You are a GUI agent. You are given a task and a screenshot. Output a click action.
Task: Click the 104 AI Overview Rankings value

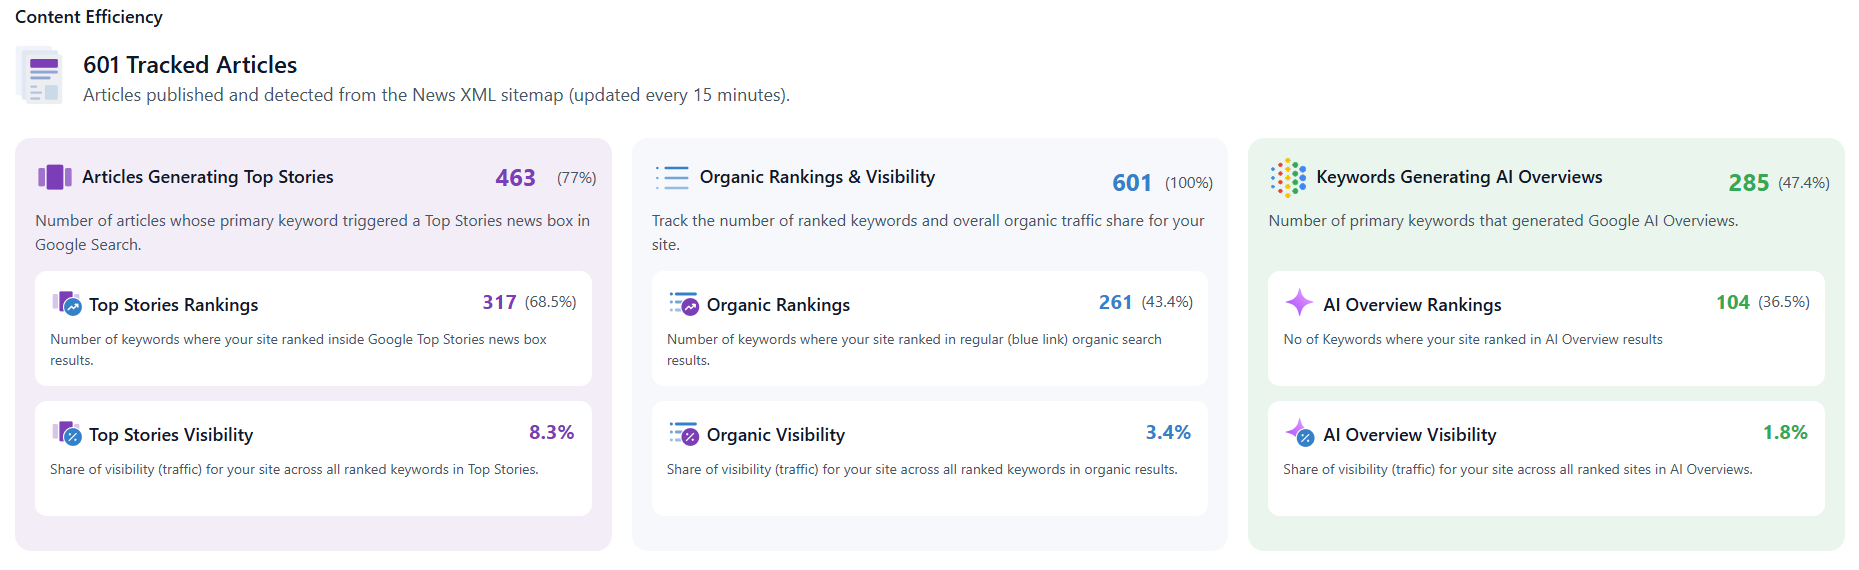point(1732,302)
